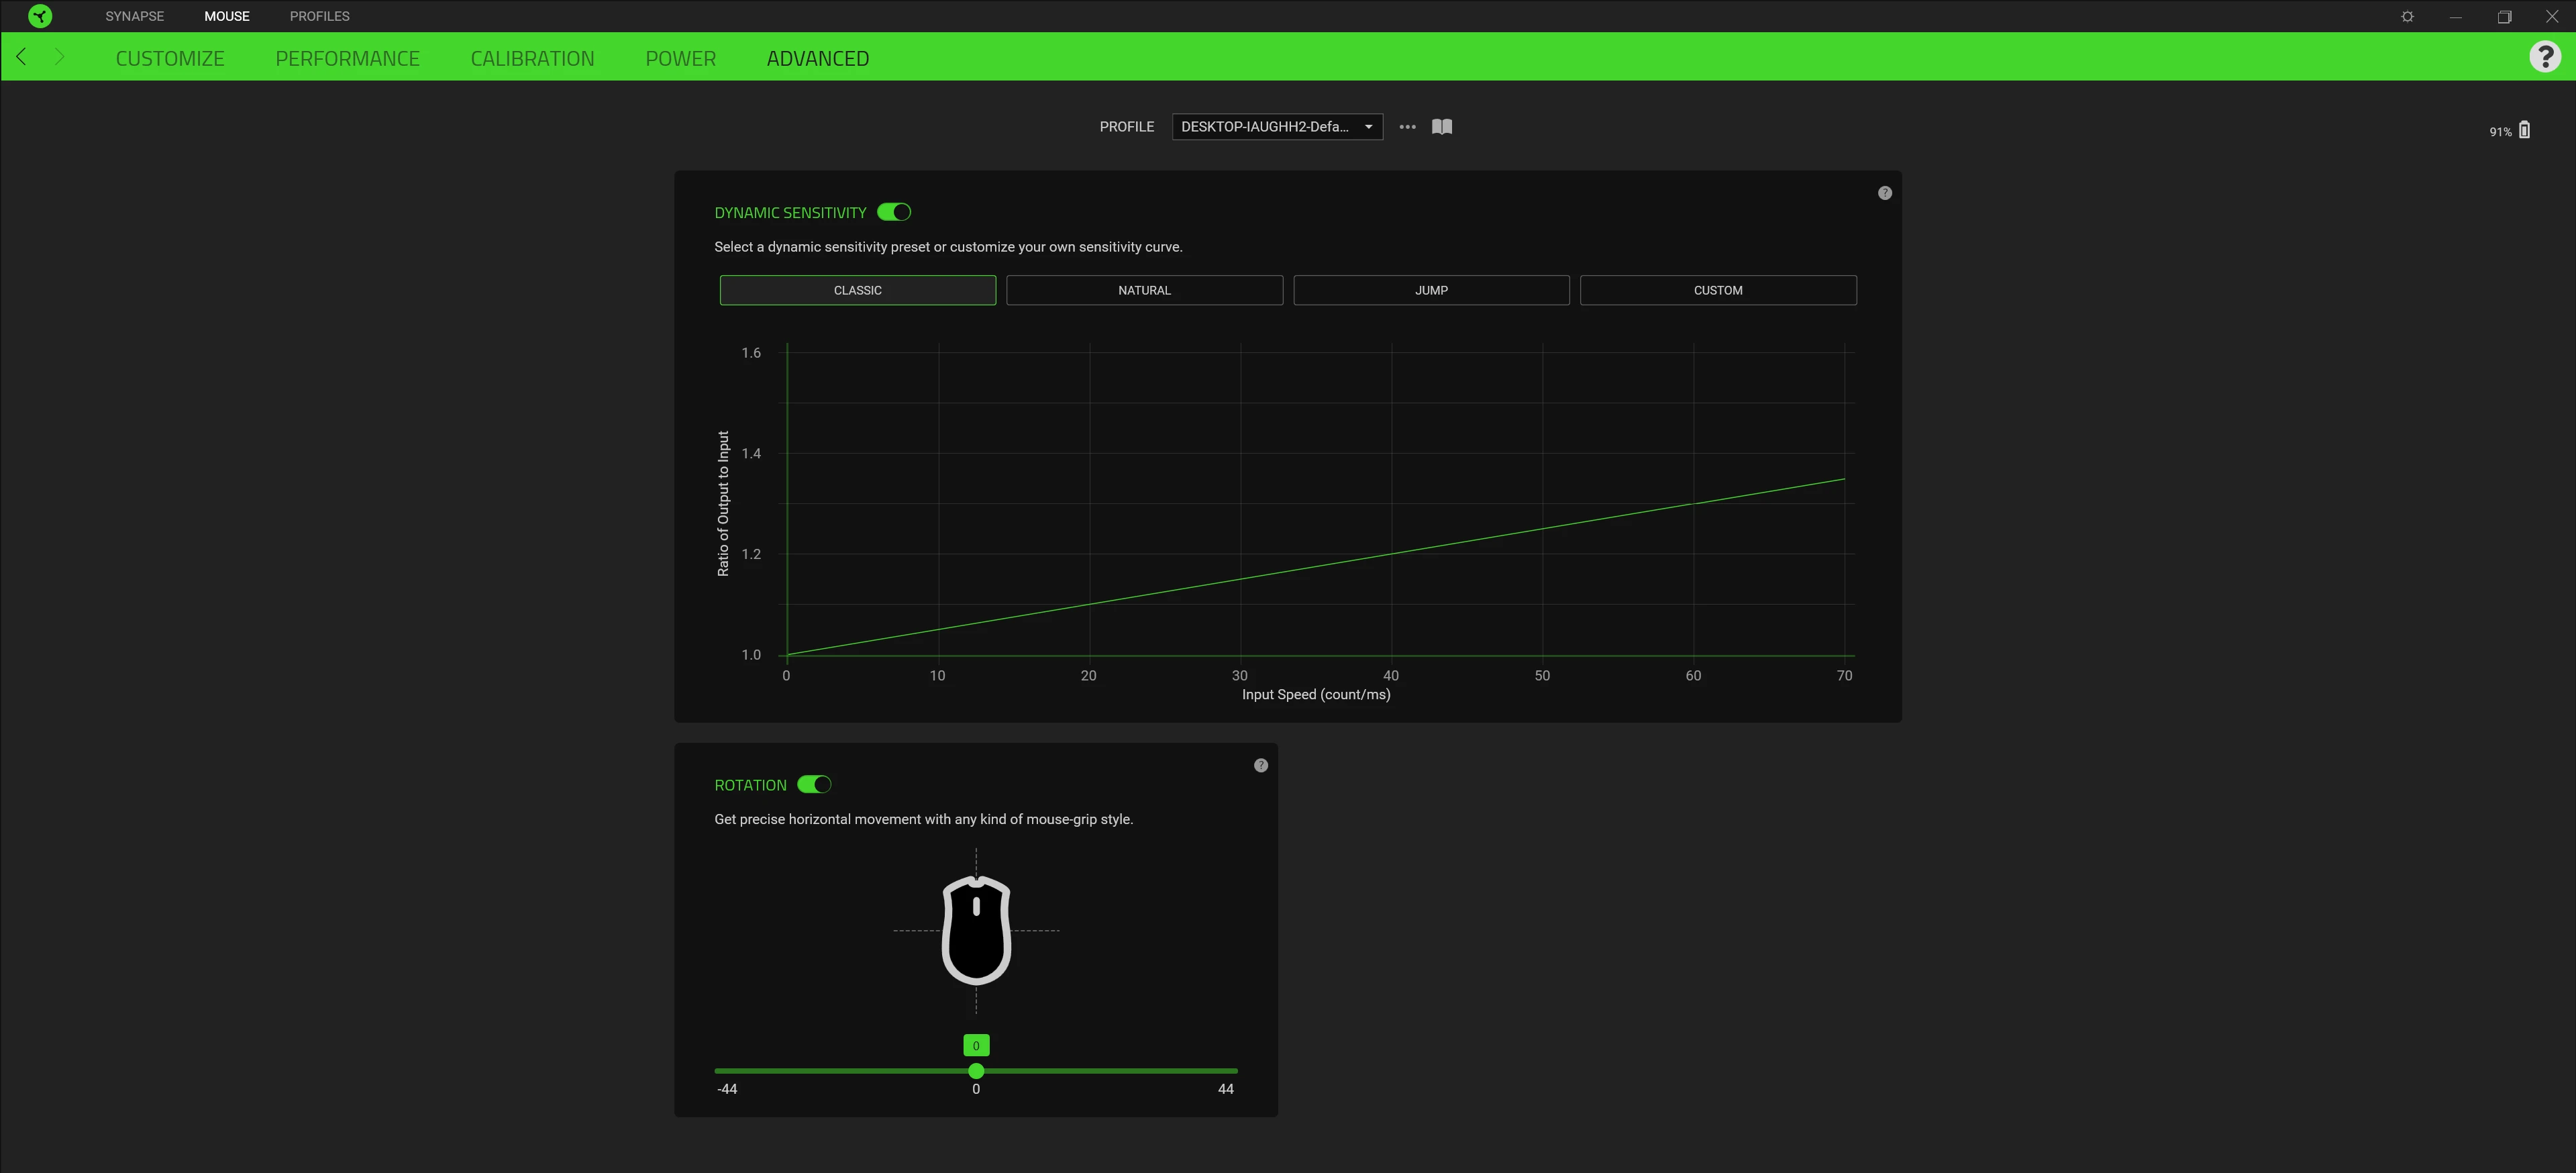Click the Razer logo icon
Screen dimensions: 2576x1173
click(40, 16)
